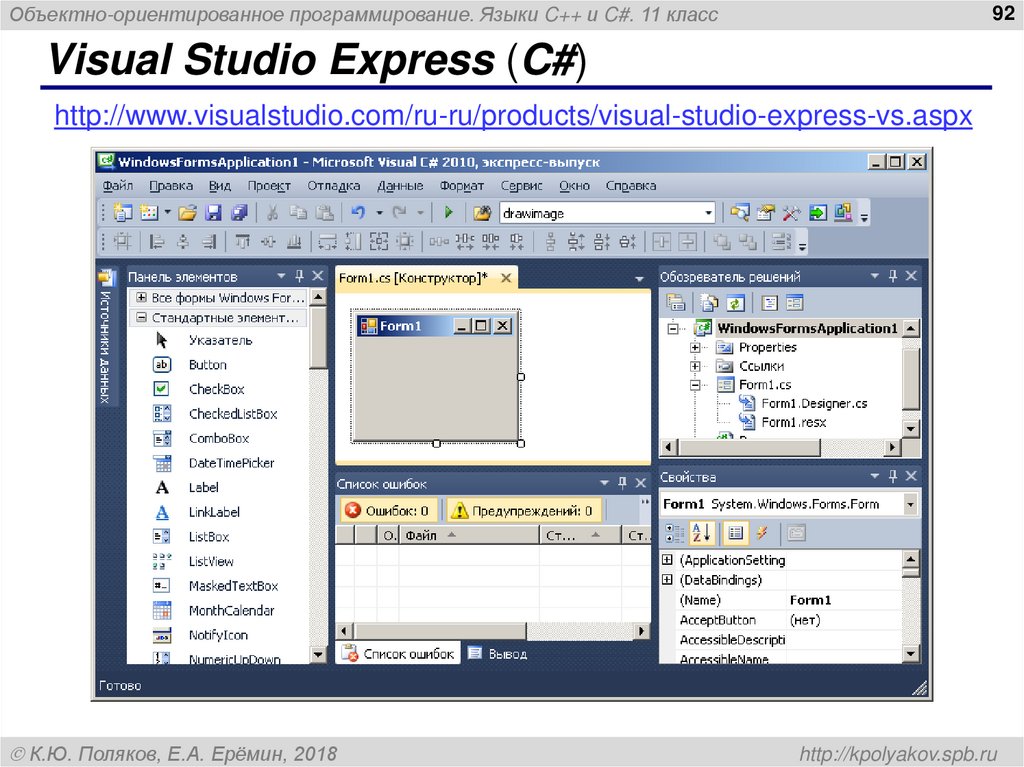Click the toolbox panel vertical scrollbar

pos(319,476)
